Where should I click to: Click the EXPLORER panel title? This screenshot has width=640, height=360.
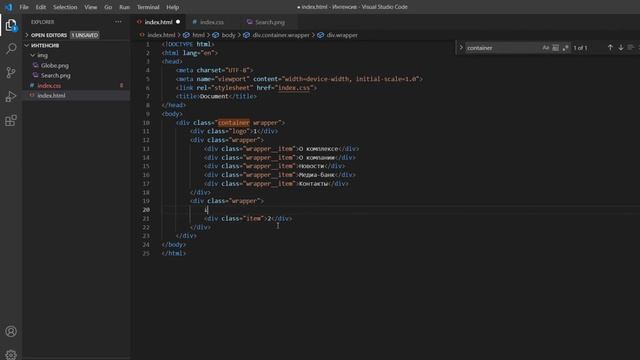pos(42,22)
